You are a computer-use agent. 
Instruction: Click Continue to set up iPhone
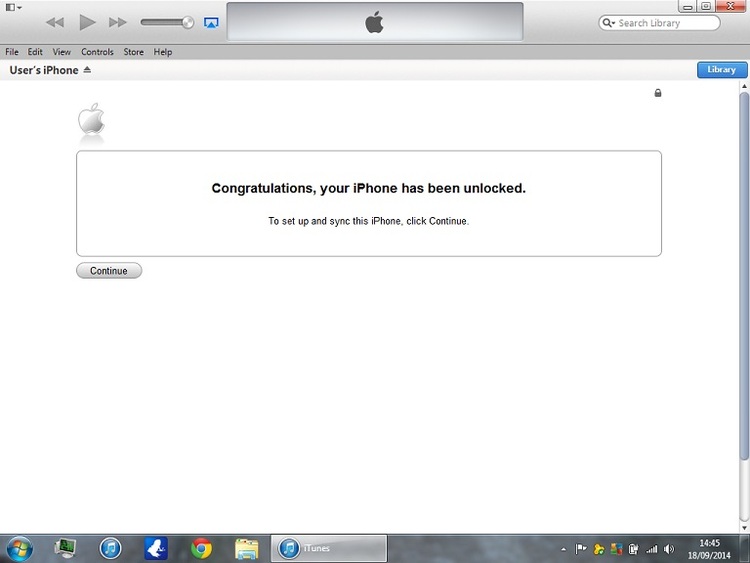coord(109,271)
